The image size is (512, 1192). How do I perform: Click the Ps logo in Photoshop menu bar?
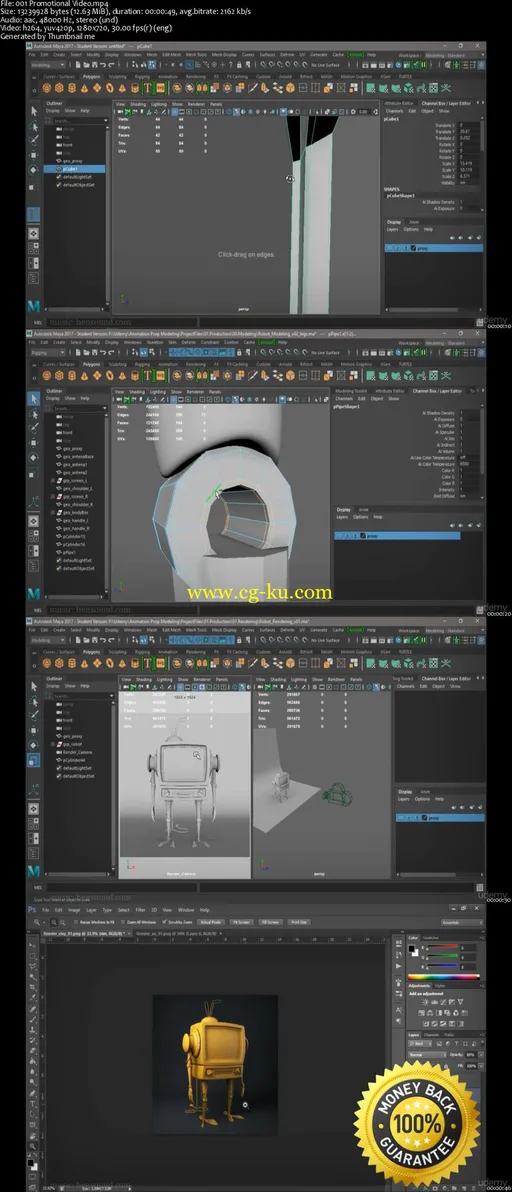click(32, 909)
